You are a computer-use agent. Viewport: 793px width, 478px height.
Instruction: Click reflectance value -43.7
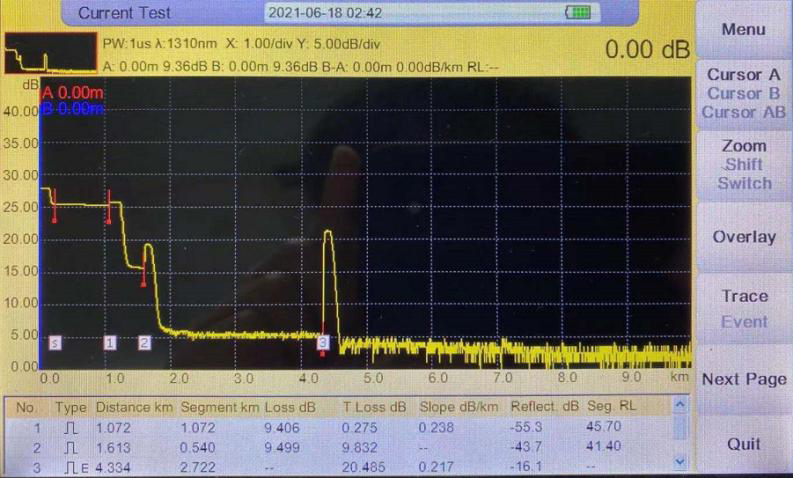(x=526, y=447)
